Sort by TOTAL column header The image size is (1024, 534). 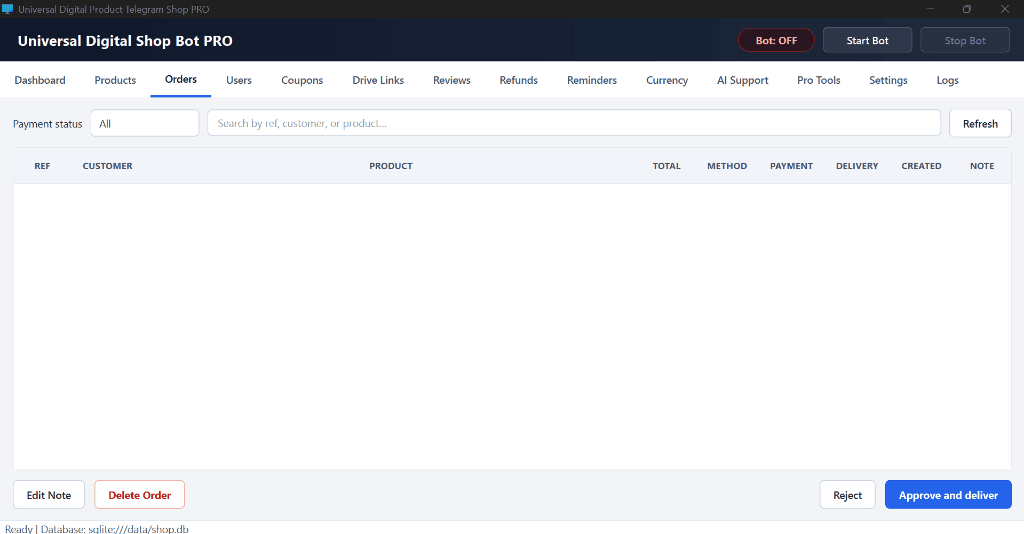pos(667,166)
